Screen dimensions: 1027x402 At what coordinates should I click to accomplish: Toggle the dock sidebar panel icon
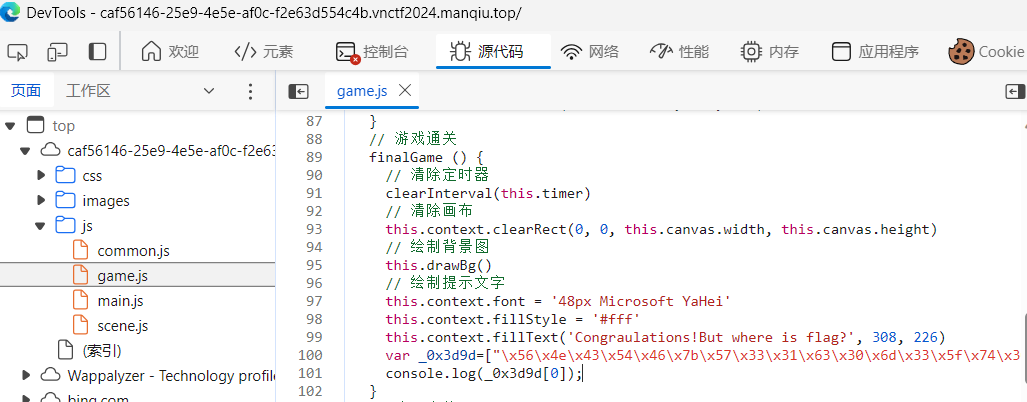(x=97, y=51)
